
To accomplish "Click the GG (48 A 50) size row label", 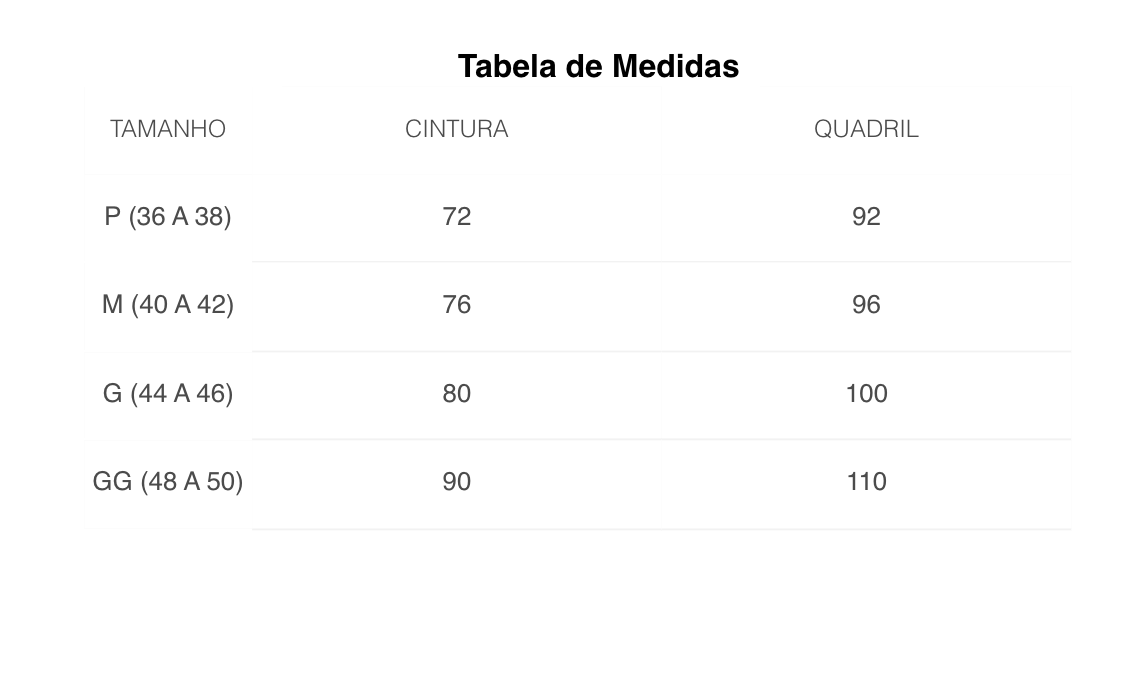I will (168, 482).
